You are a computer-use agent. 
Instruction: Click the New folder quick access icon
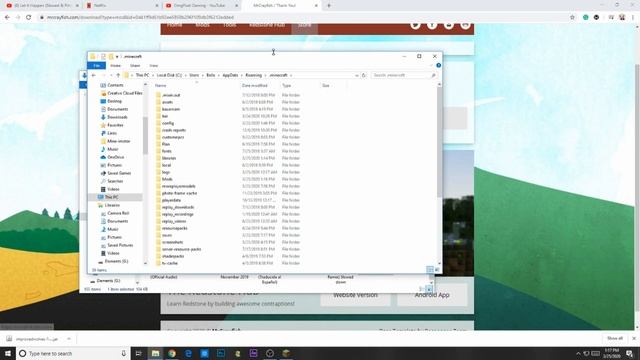111,56
